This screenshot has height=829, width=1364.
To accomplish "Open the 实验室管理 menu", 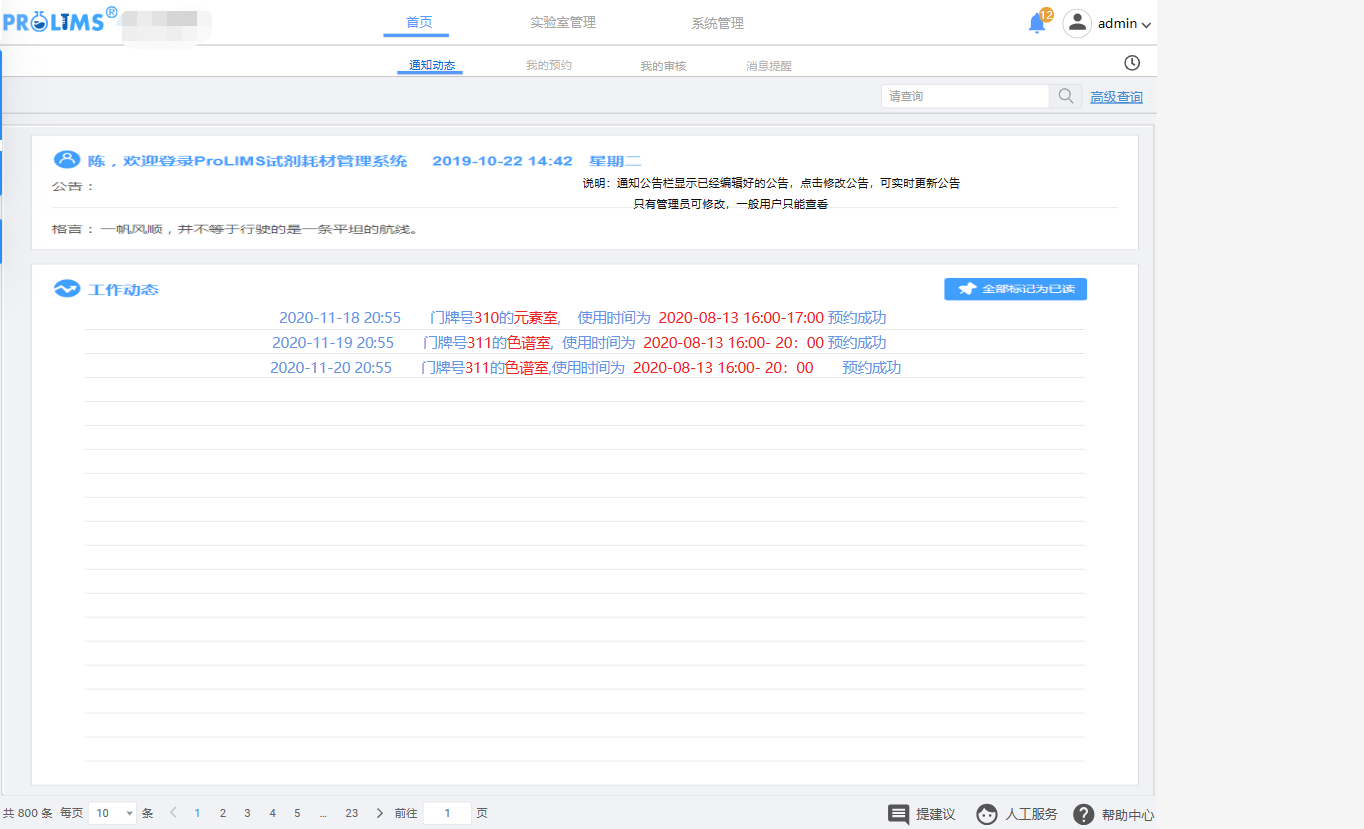I will click(563, 23).
